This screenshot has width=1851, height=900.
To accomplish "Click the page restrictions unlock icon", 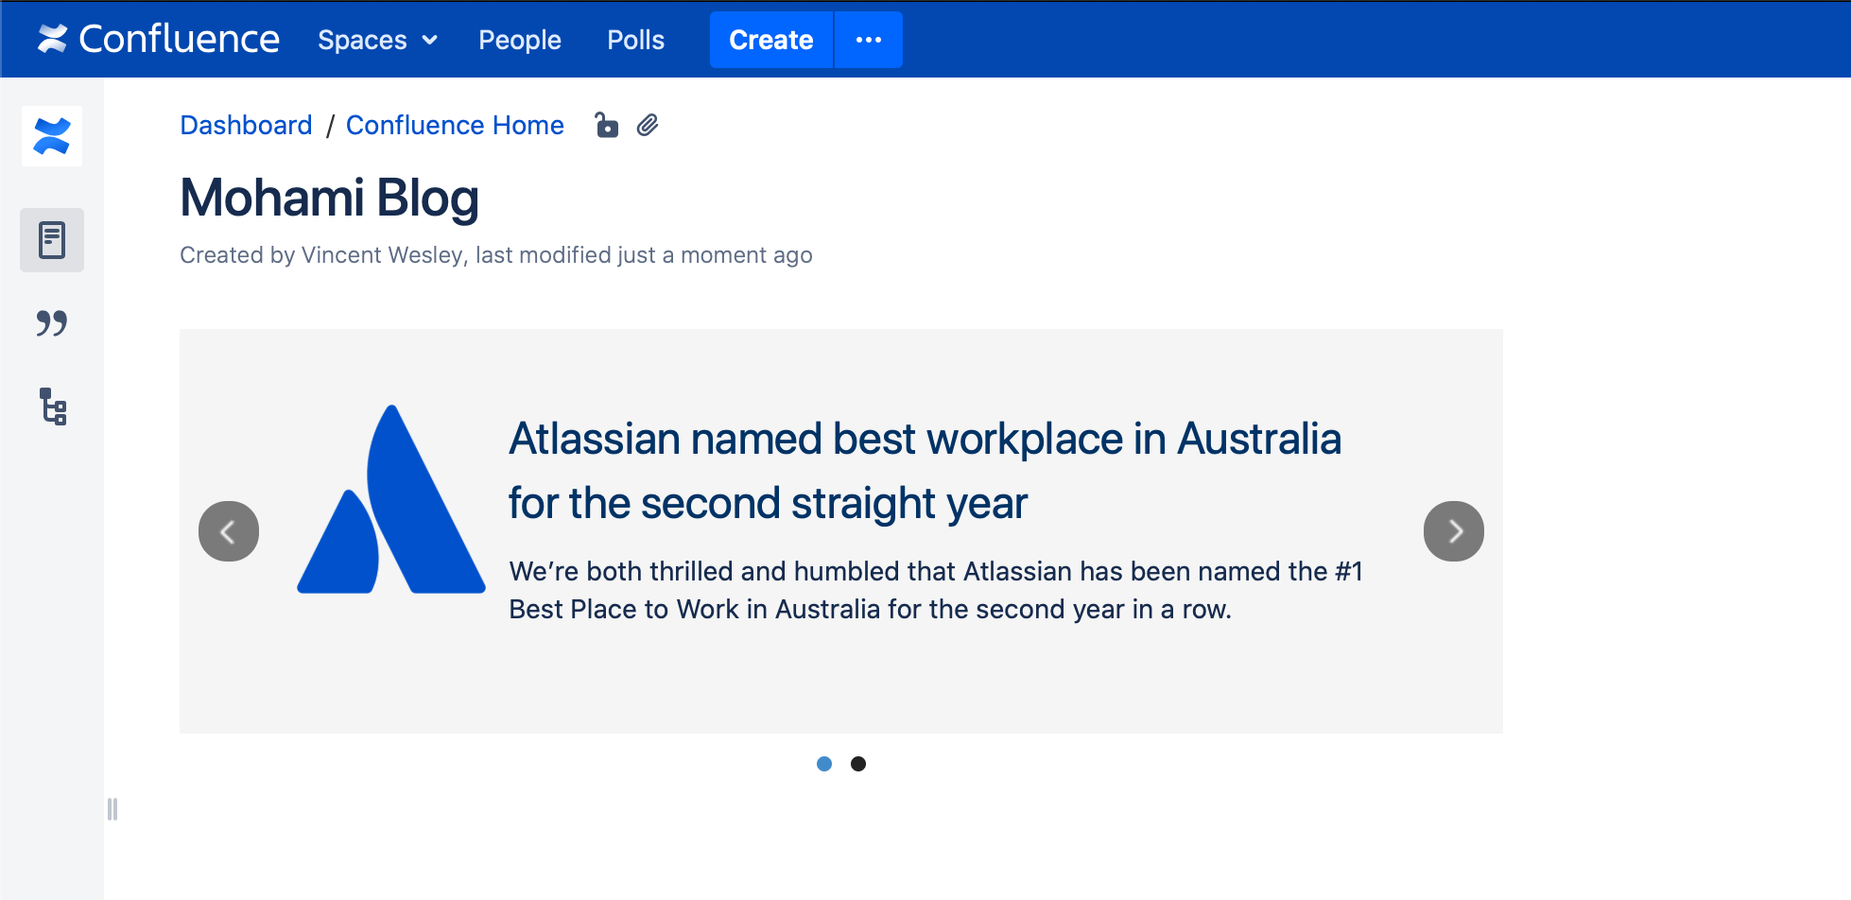I will pos(606,125).
